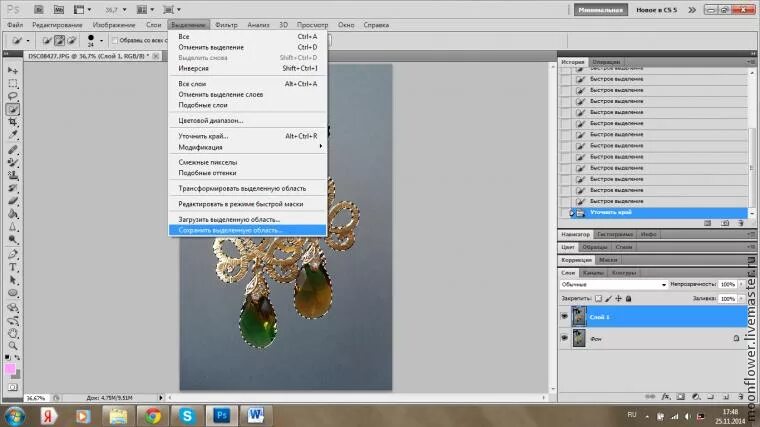760x427 pixels.
Task: Click the Слой 1 layer thumbnail
Action: [579, 316]
